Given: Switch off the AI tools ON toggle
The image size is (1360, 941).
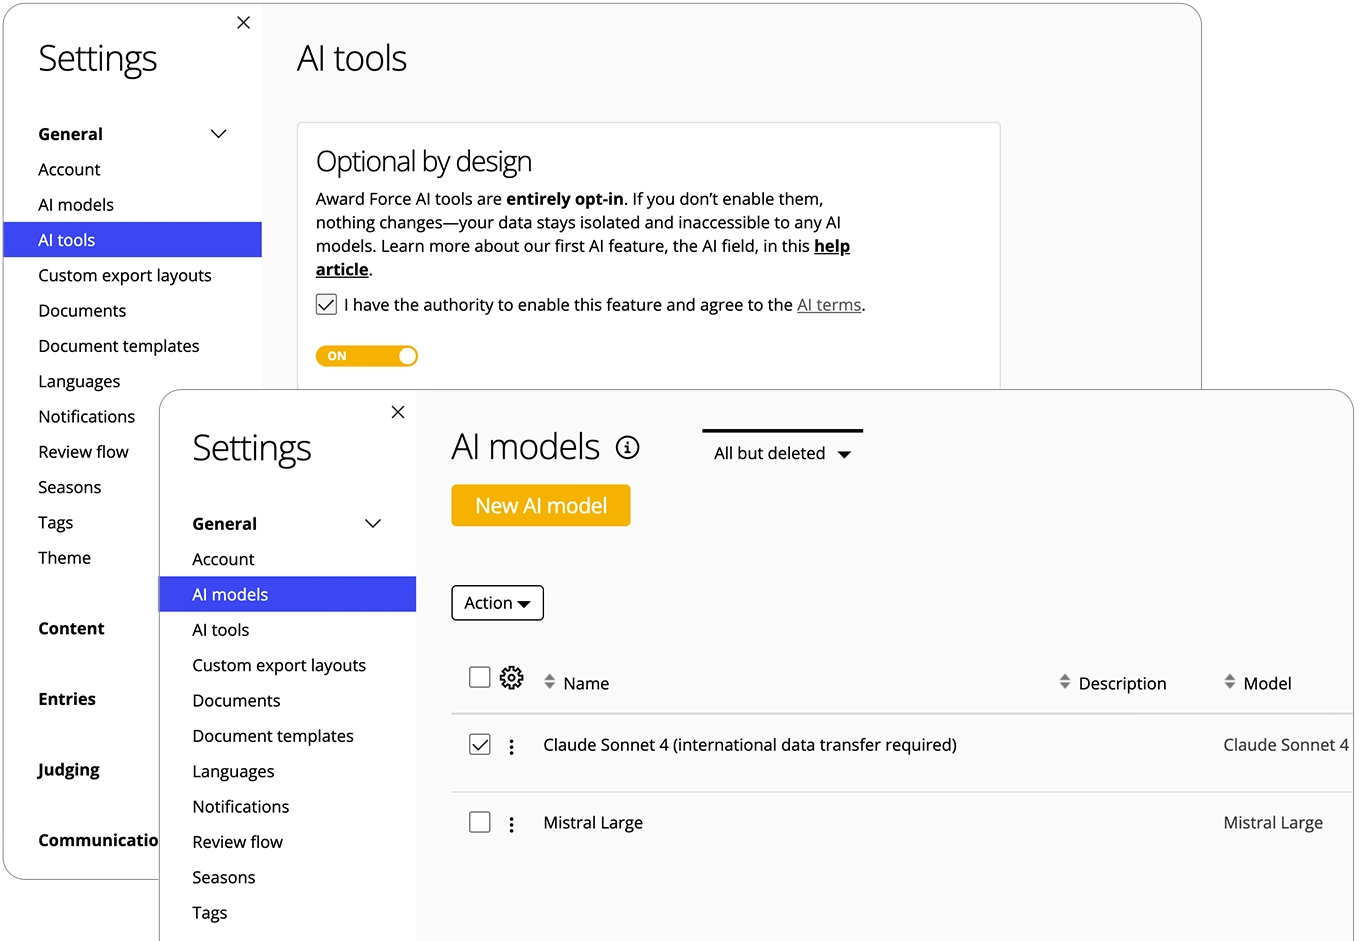Looking at the screenshot, I should click(367, 355).
